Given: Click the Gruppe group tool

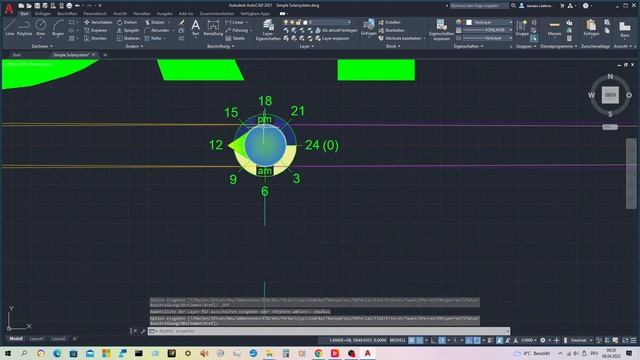Looking at the screenshot, I should (x=522, y=27).
